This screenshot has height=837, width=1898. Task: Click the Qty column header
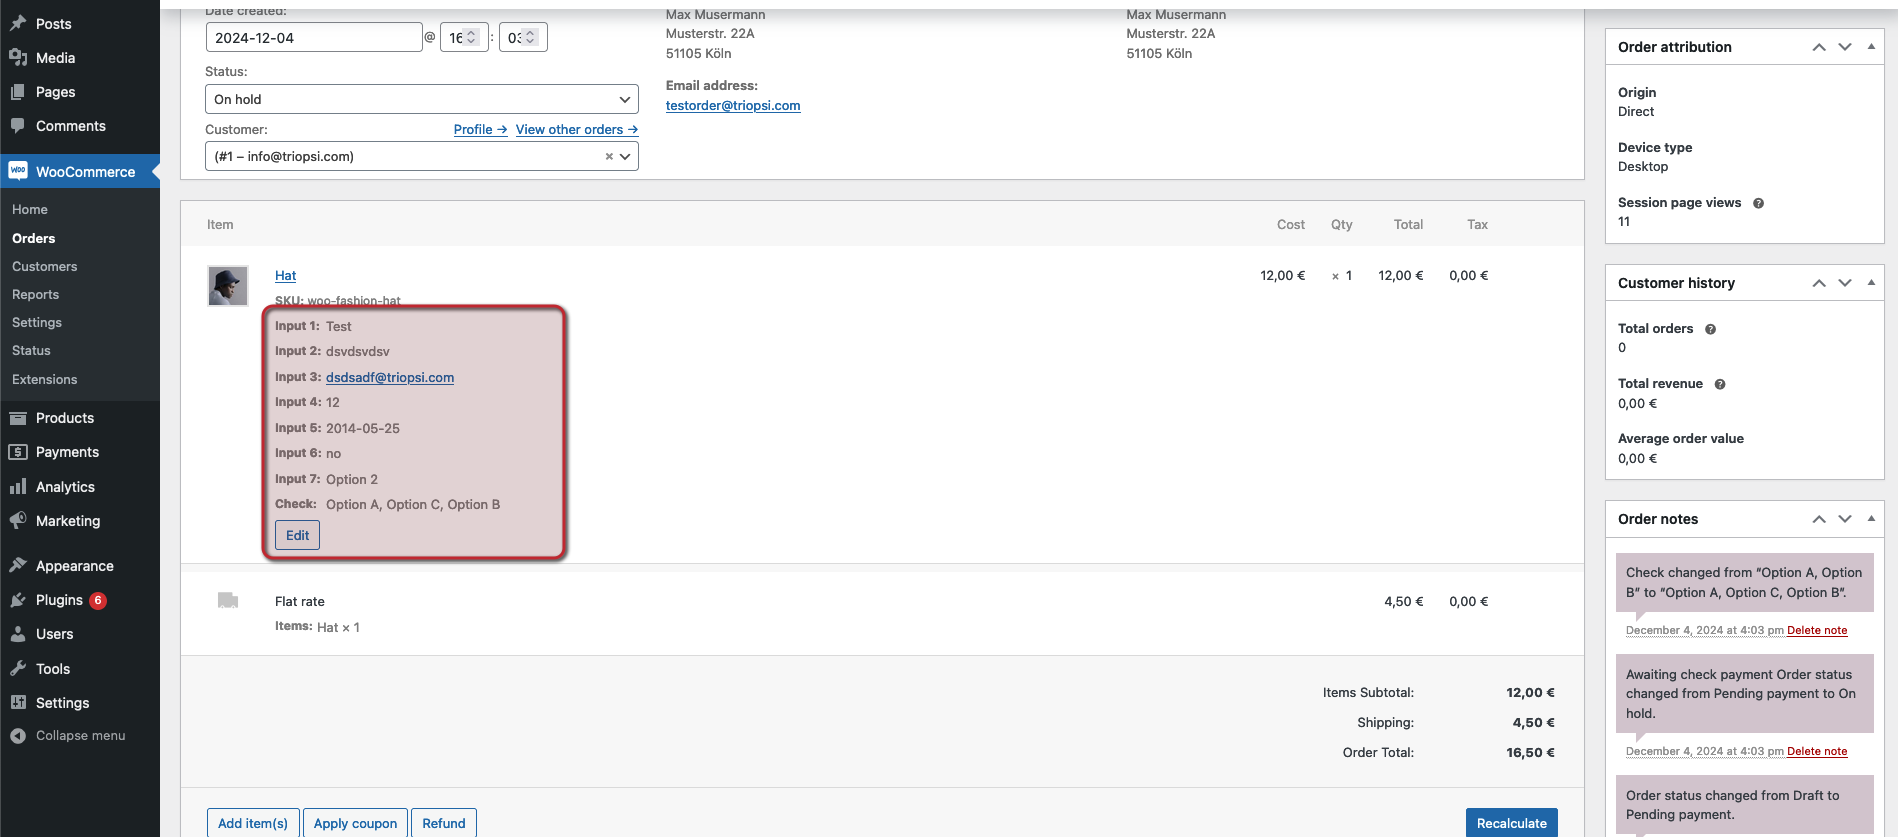coord(1342,225)
